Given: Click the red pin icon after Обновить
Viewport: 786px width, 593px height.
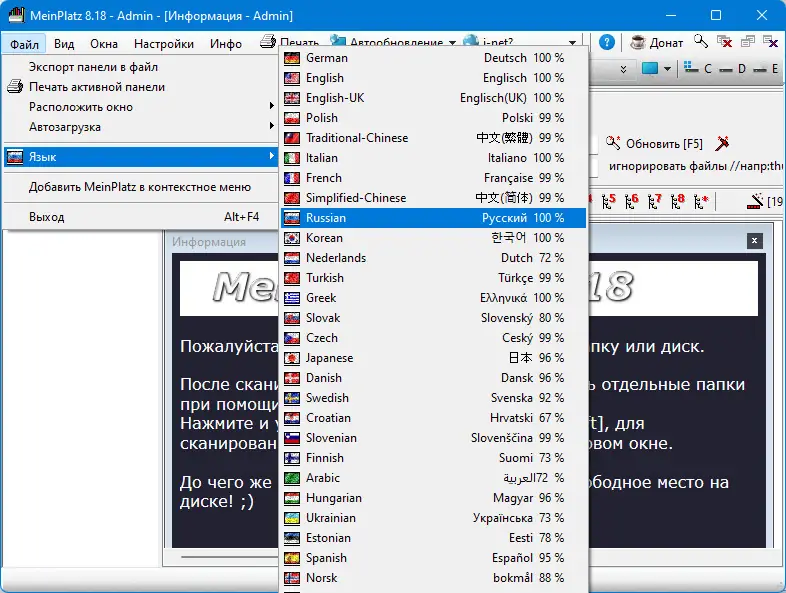Looking at the screenshot, I should pos(722,143).
